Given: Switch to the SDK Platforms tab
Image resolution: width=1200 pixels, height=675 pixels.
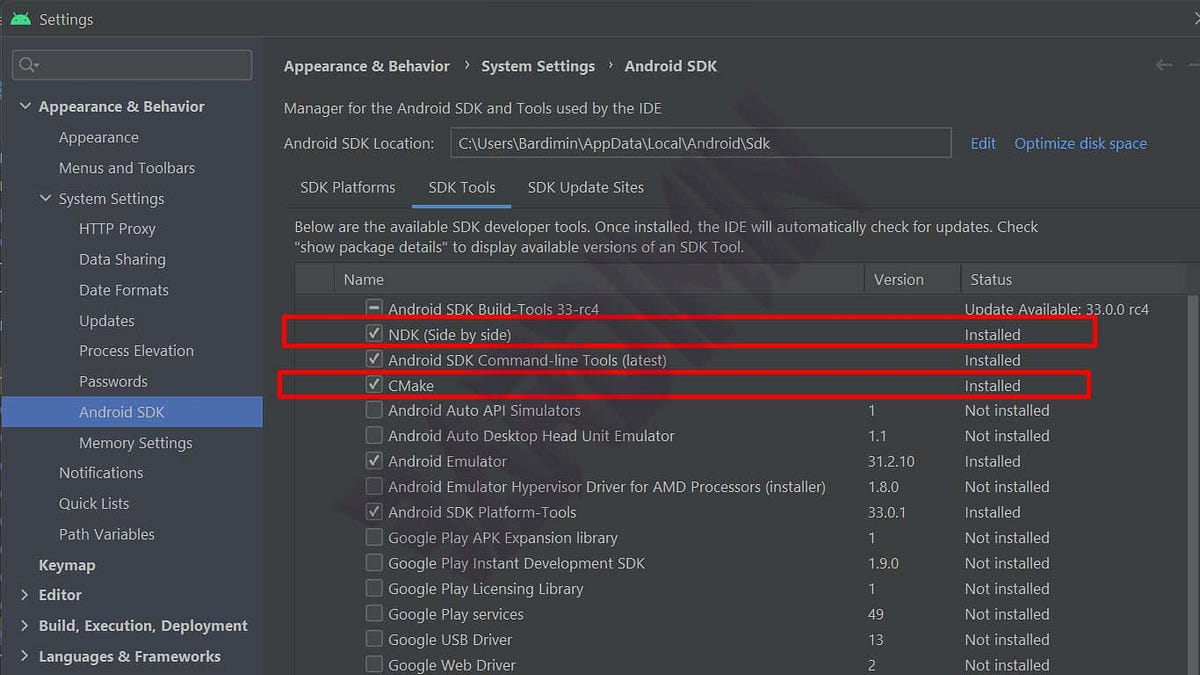Looking at the screenshot, I should click(347, 187).
